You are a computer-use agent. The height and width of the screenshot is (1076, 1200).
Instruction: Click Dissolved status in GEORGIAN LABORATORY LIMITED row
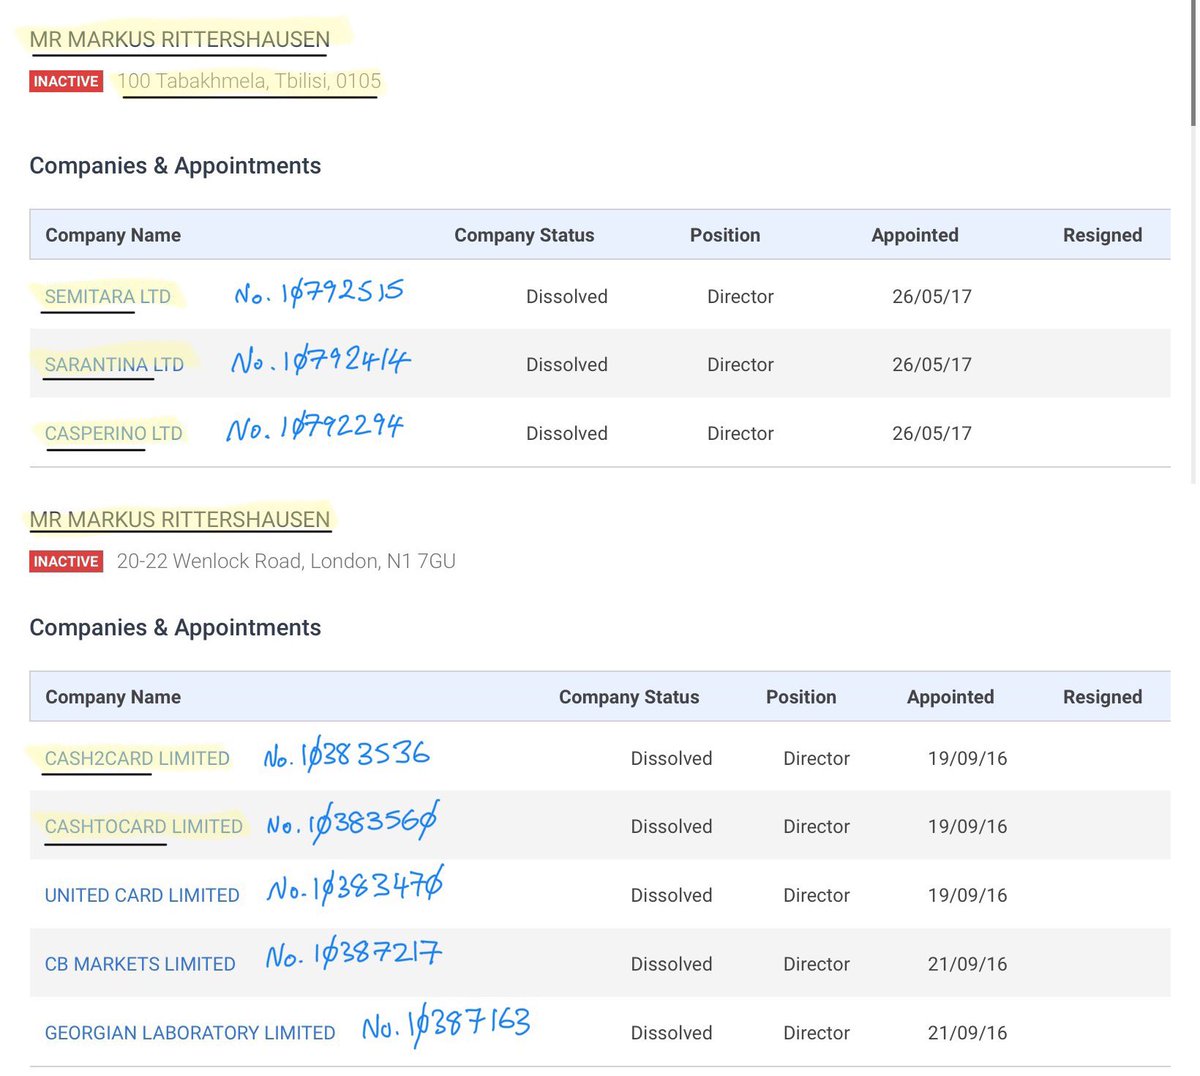click(672, 1033)
